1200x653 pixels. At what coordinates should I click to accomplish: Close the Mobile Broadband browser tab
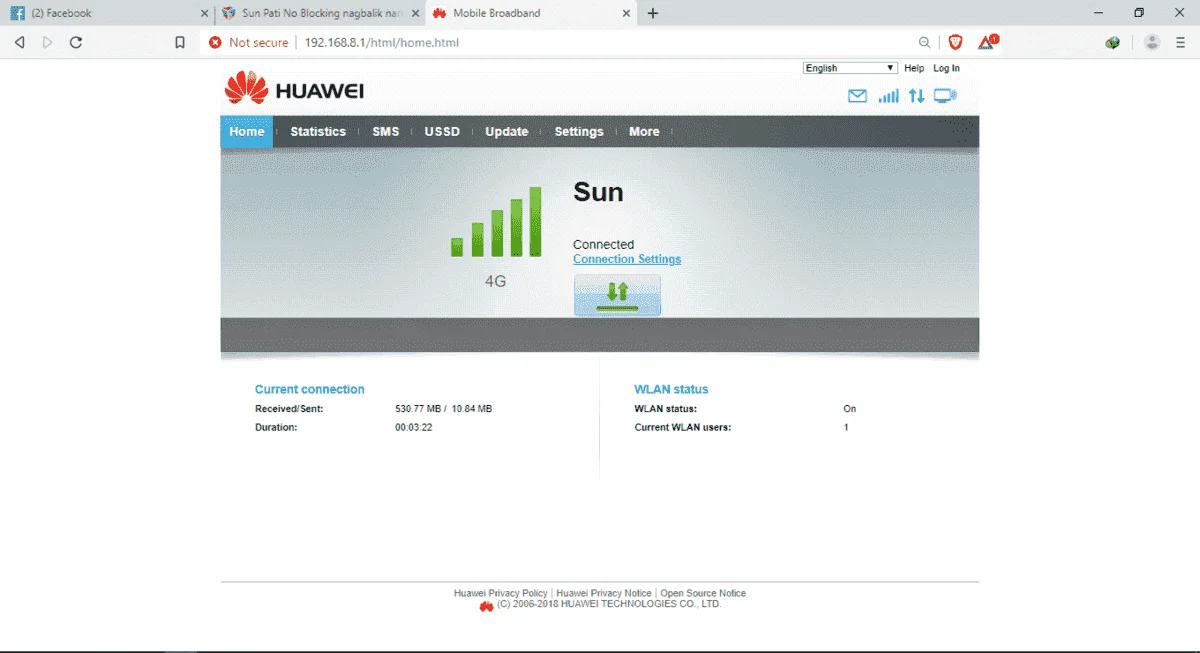coord(627,13)
